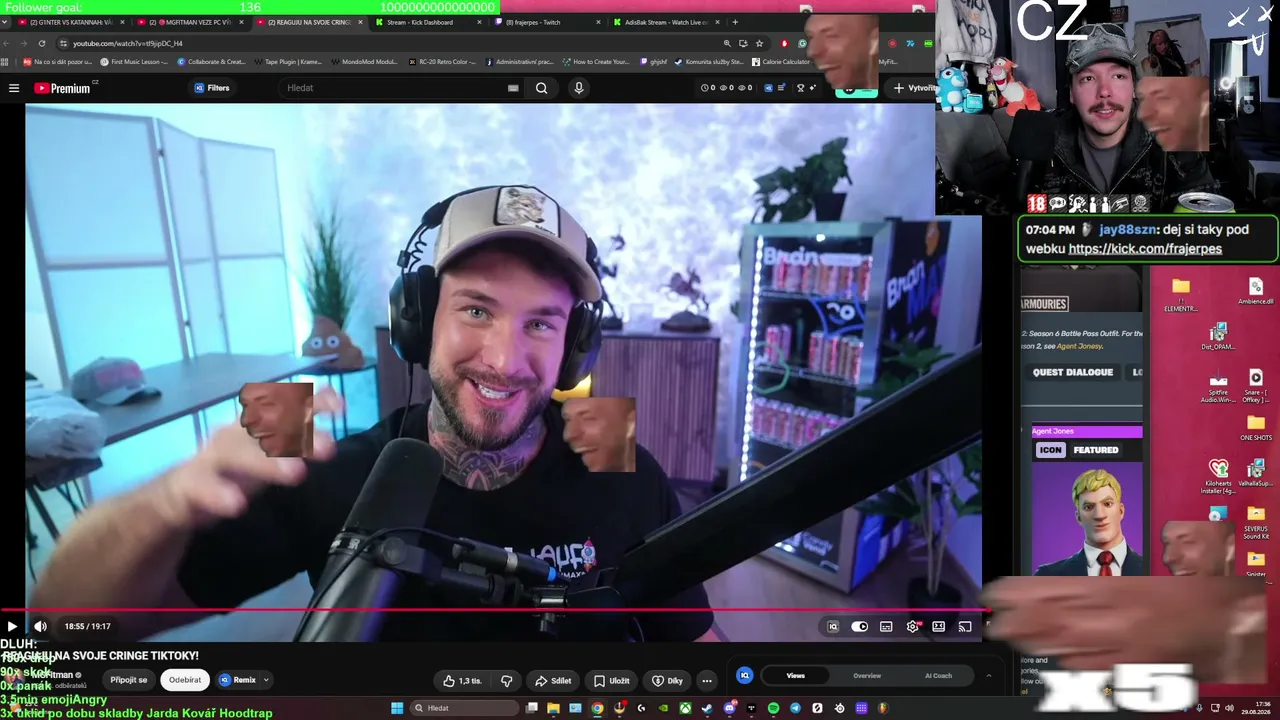Viewport: 1280px width, 720px height.
Task: Turn on video subtitles
Action: pos(886,627)
